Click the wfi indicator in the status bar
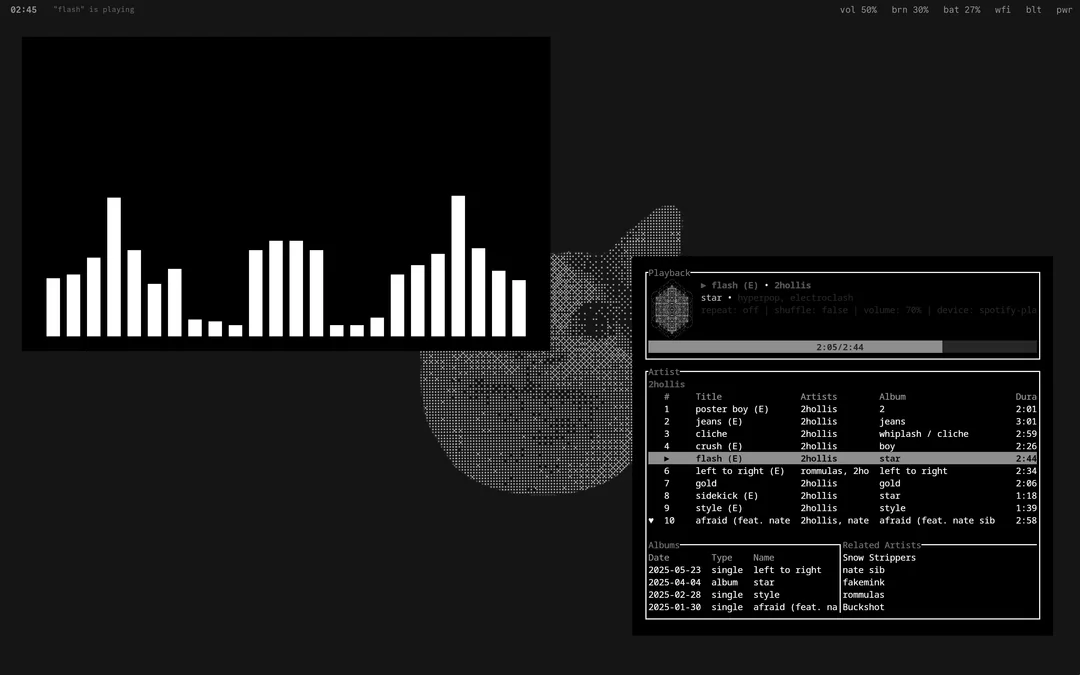Viewport: 1080px width, 675px height. pyautogui.click(x=1002, y=10)
